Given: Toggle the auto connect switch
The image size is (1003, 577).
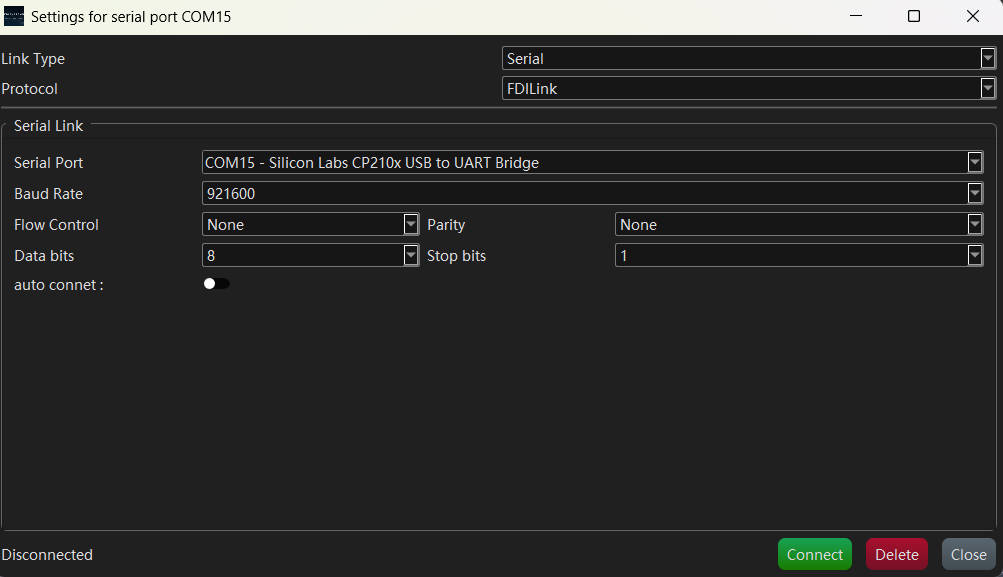Looking at the screenshot, I should (x=216, y=284).
